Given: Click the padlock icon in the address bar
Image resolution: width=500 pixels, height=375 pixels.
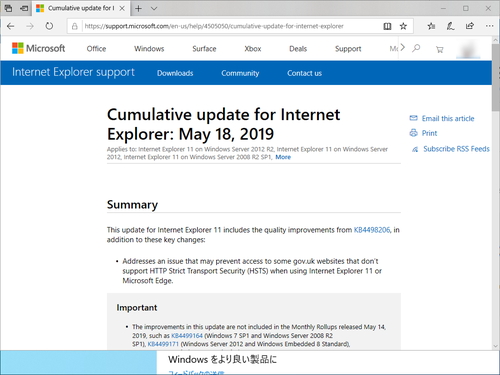Looking at the screenshot, I should (x=75, y=26).
